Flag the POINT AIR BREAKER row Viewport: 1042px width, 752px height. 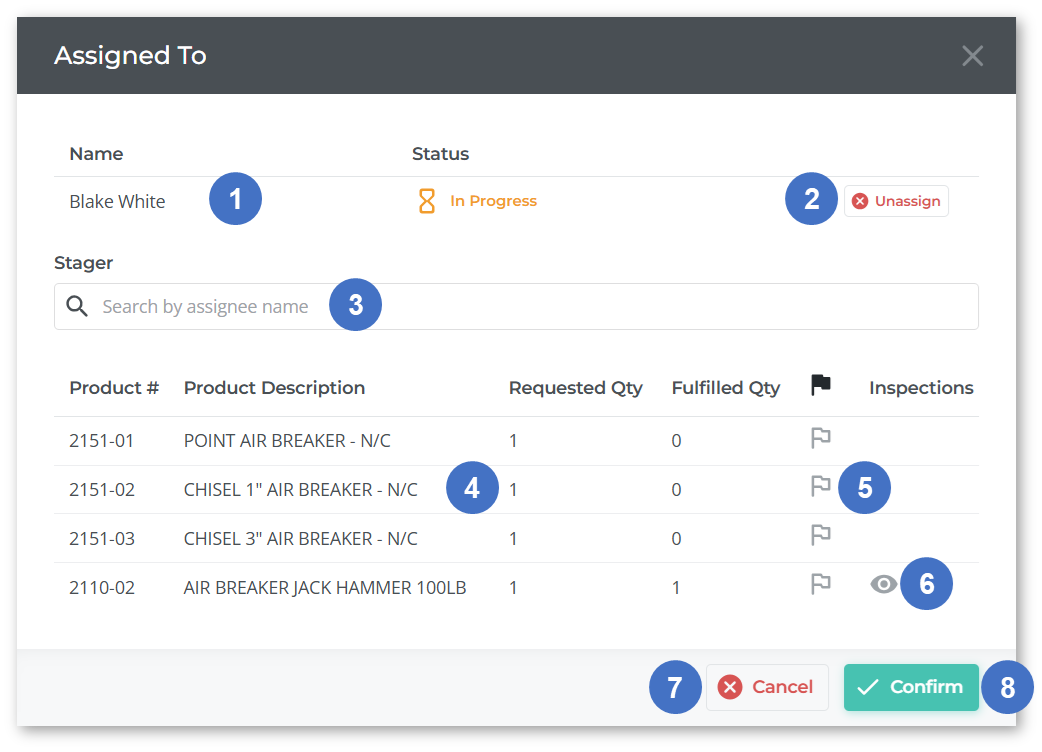click(x=820, y=438)
